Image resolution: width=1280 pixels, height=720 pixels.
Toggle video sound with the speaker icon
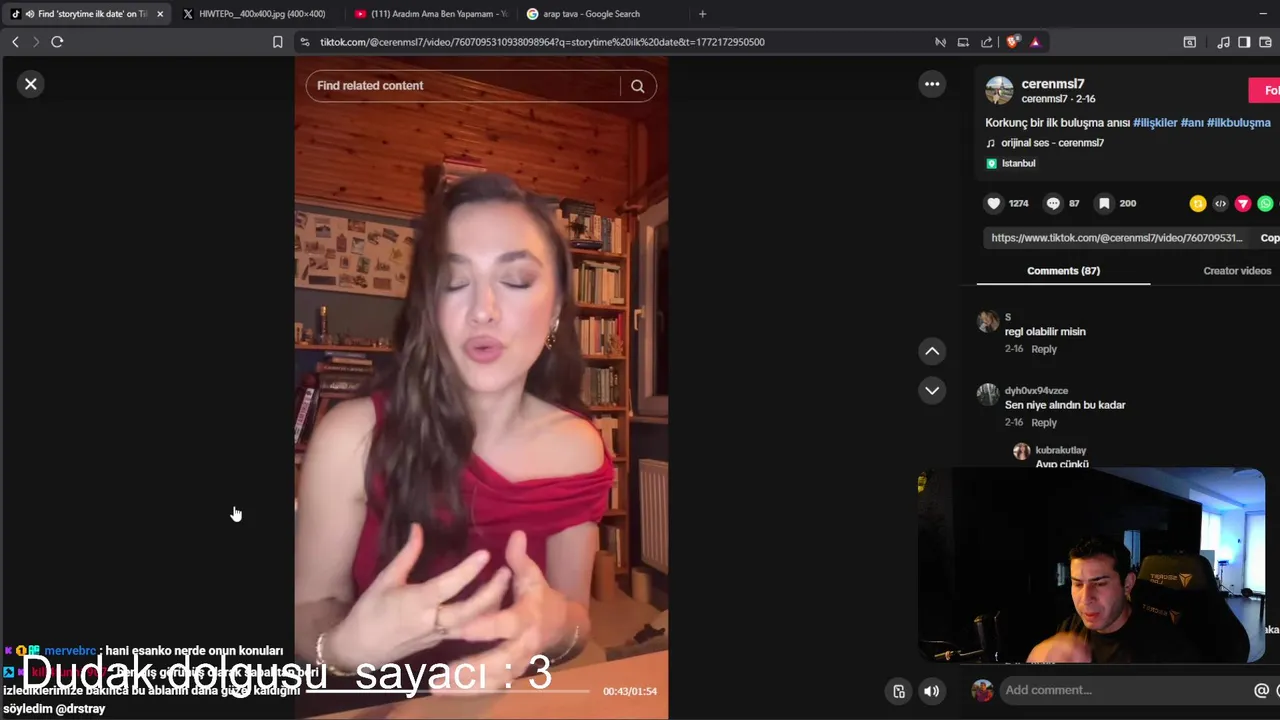click(931, 691)
